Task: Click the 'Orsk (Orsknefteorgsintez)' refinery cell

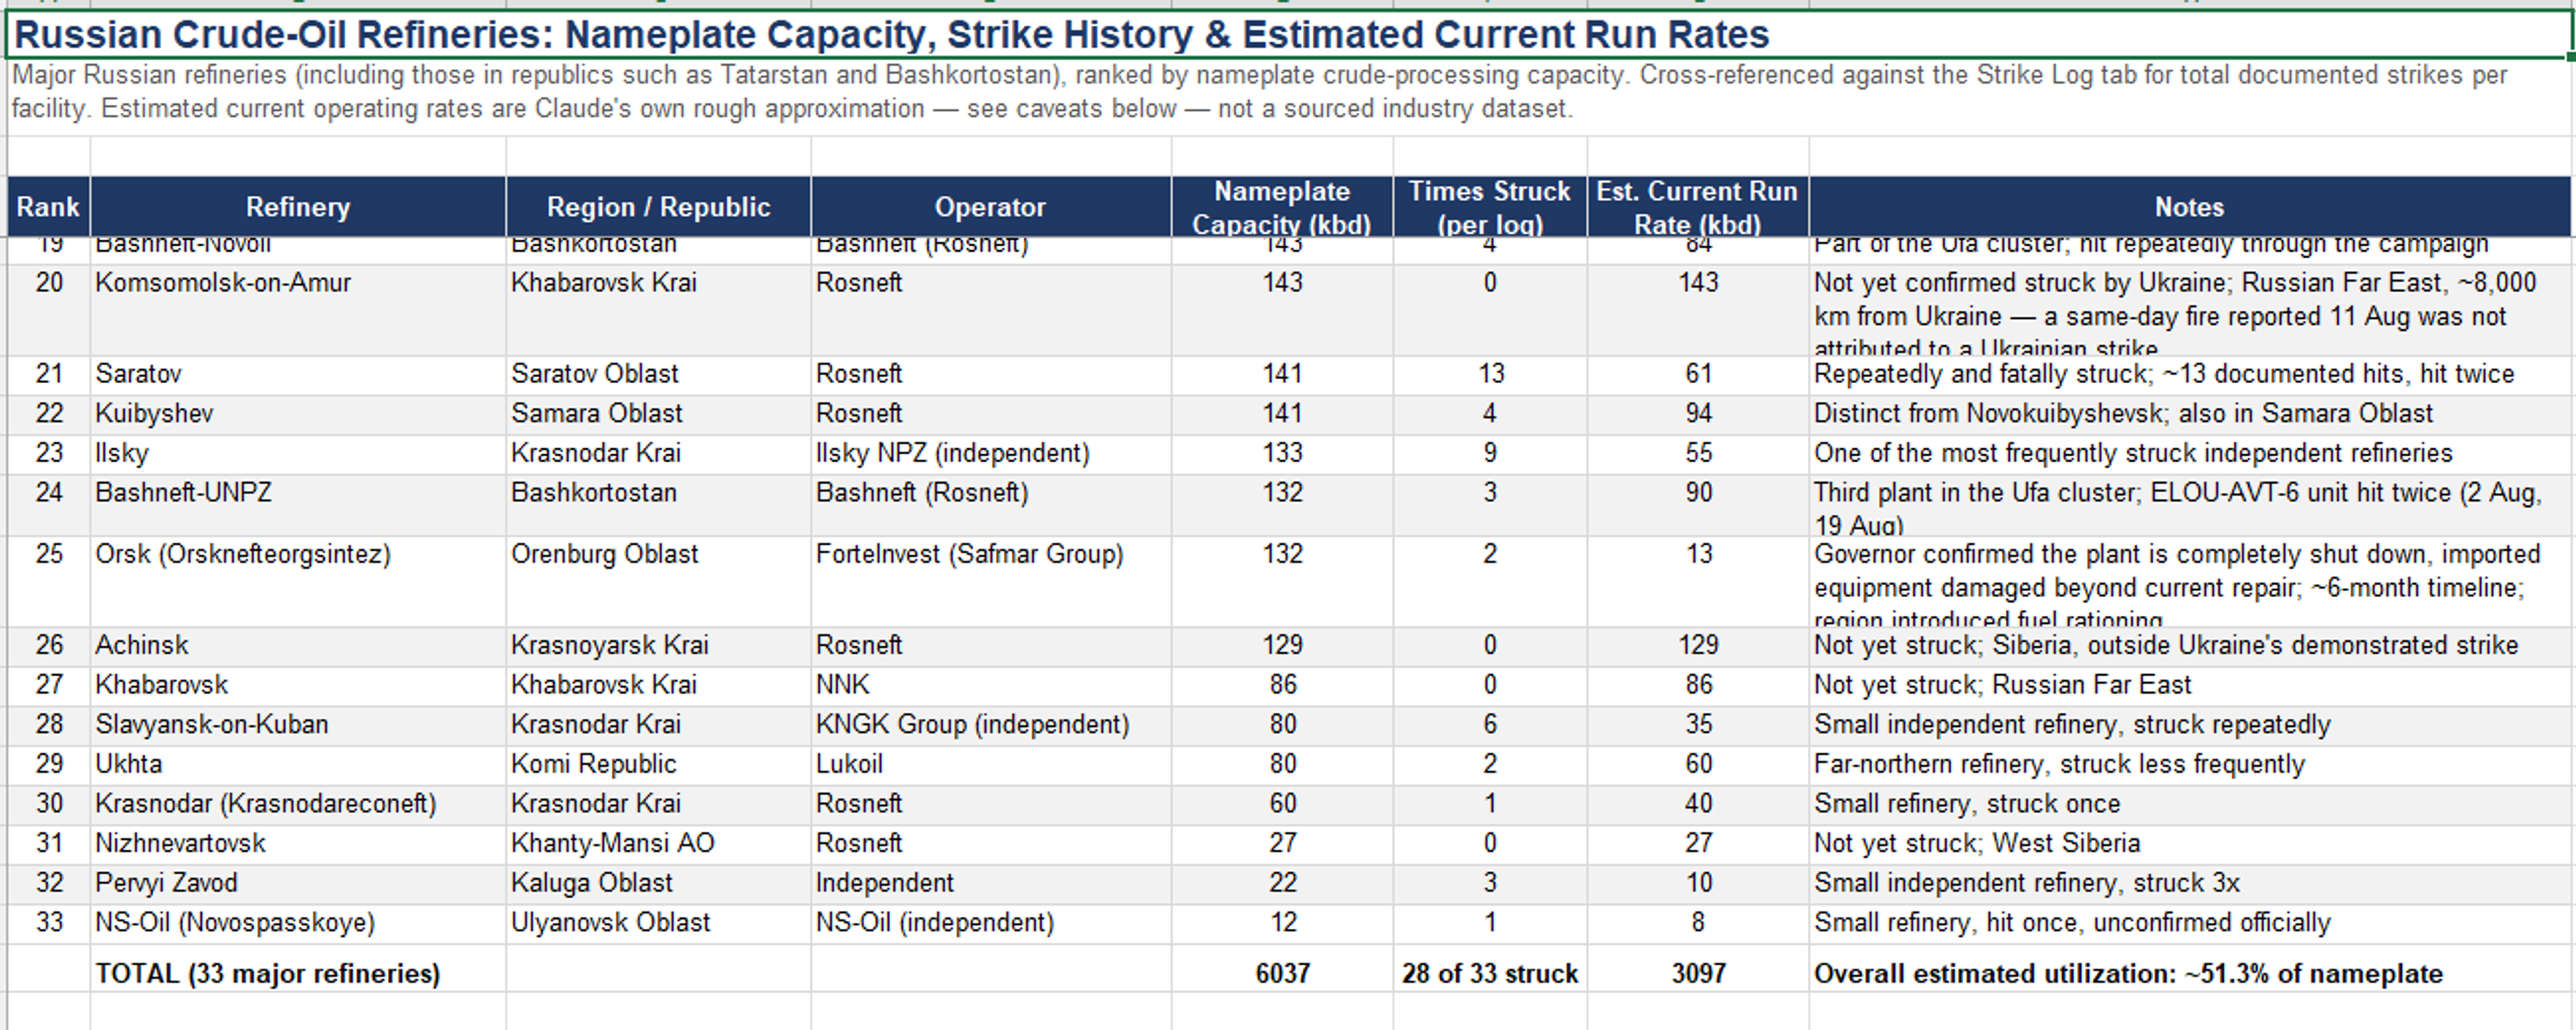Action: [298, 582]
